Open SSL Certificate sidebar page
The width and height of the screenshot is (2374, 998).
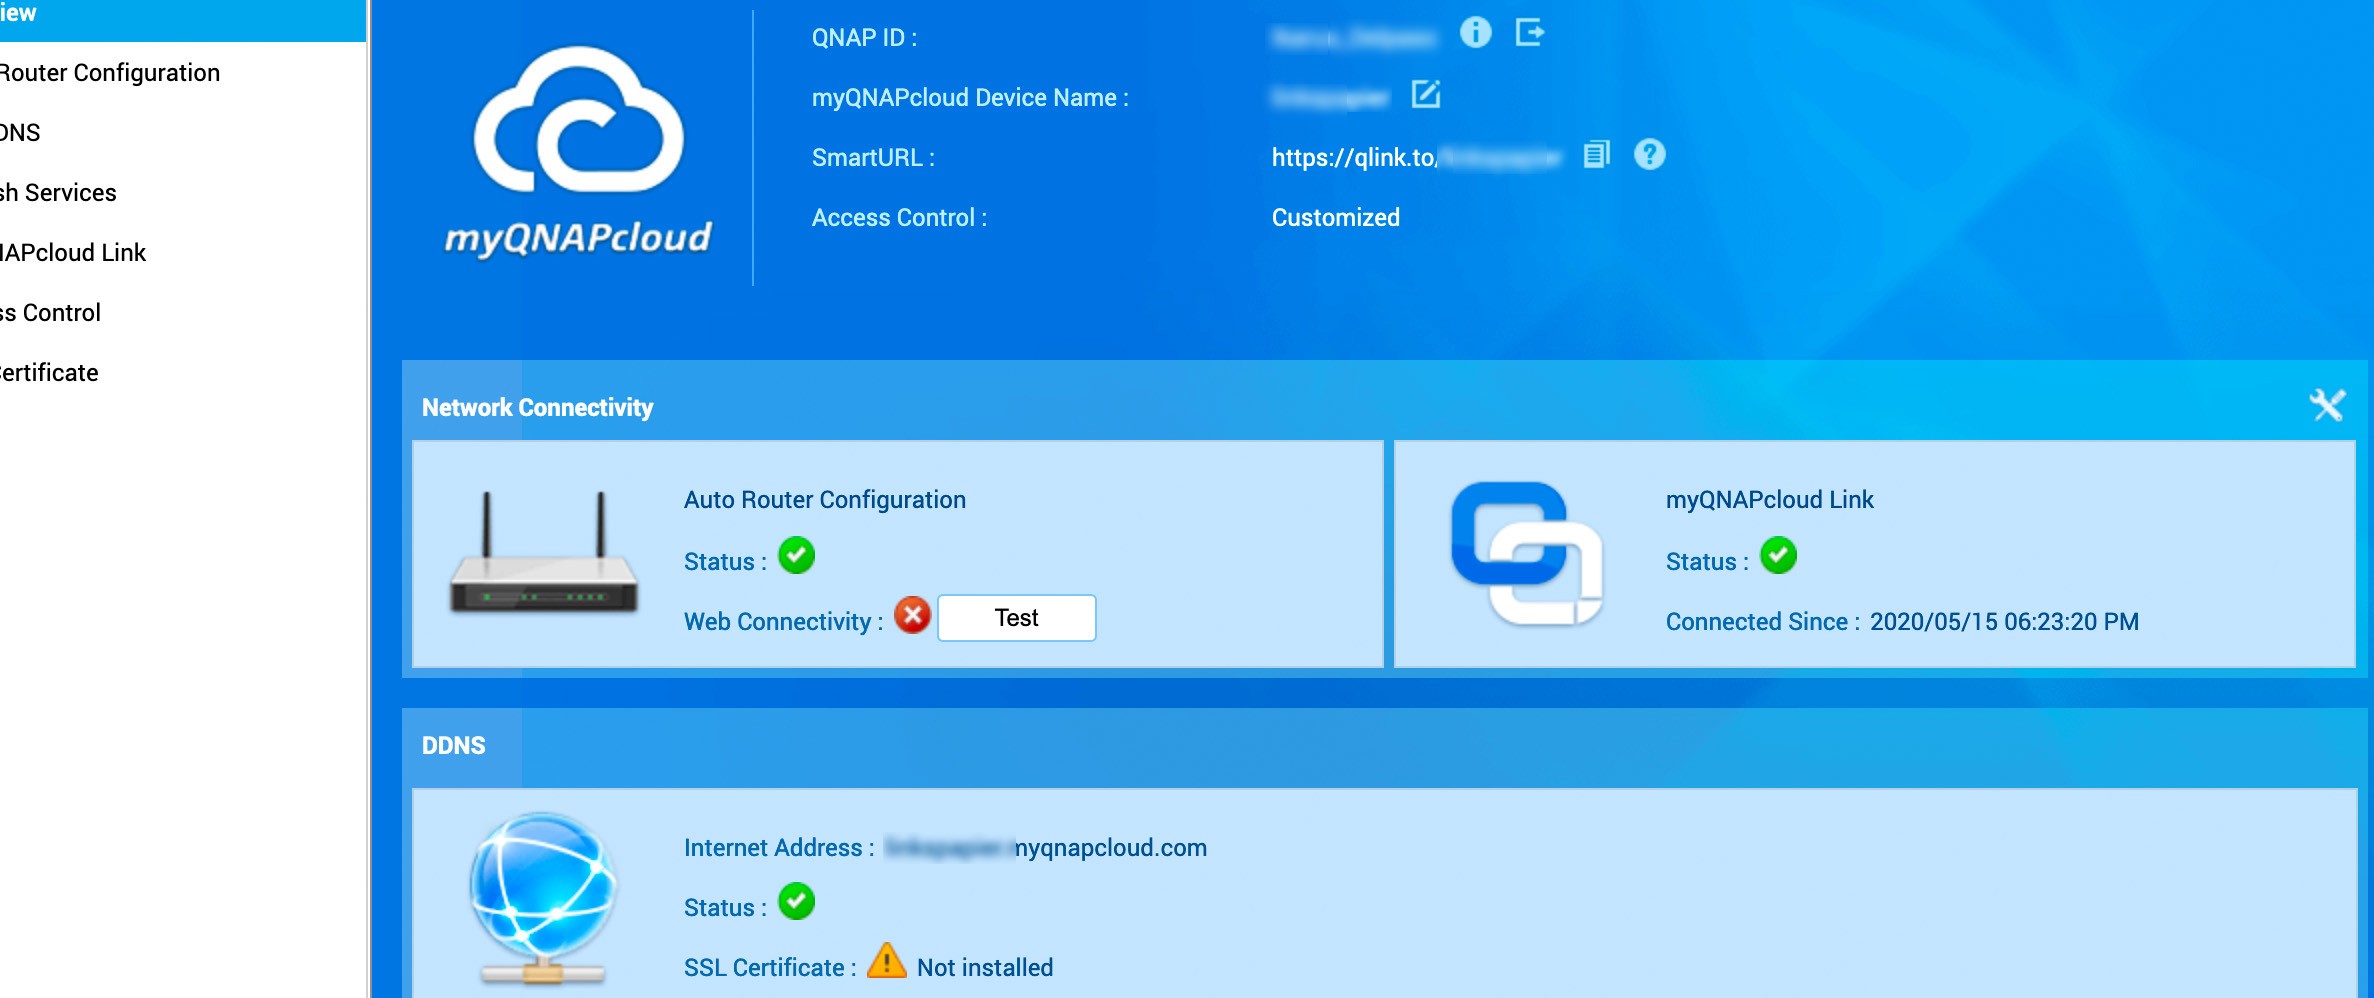[x=49, y=373]
